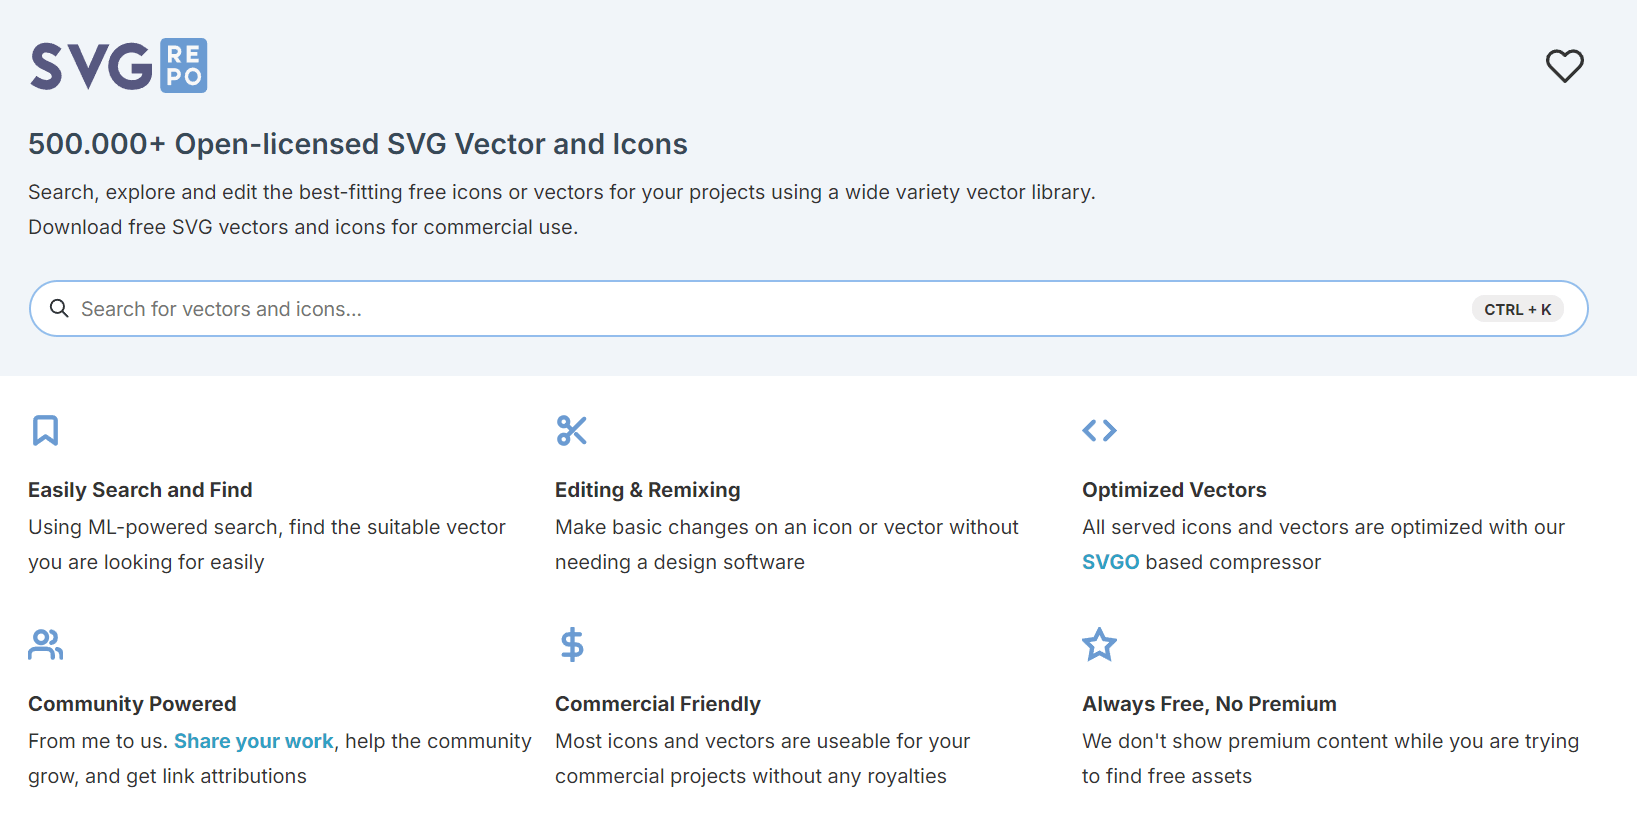Click the 'Commercial Friendly' heading

point(658,704)
